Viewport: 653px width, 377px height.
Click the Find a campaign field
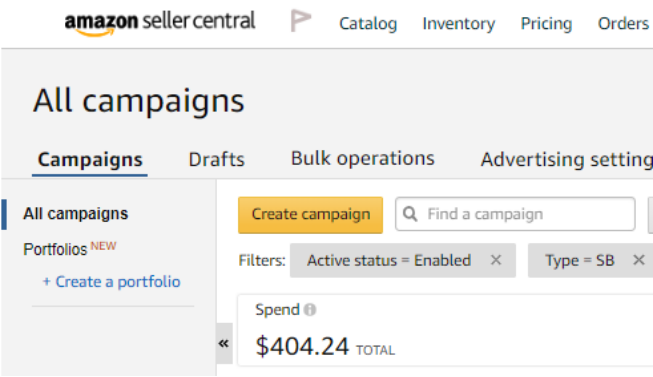515,214
